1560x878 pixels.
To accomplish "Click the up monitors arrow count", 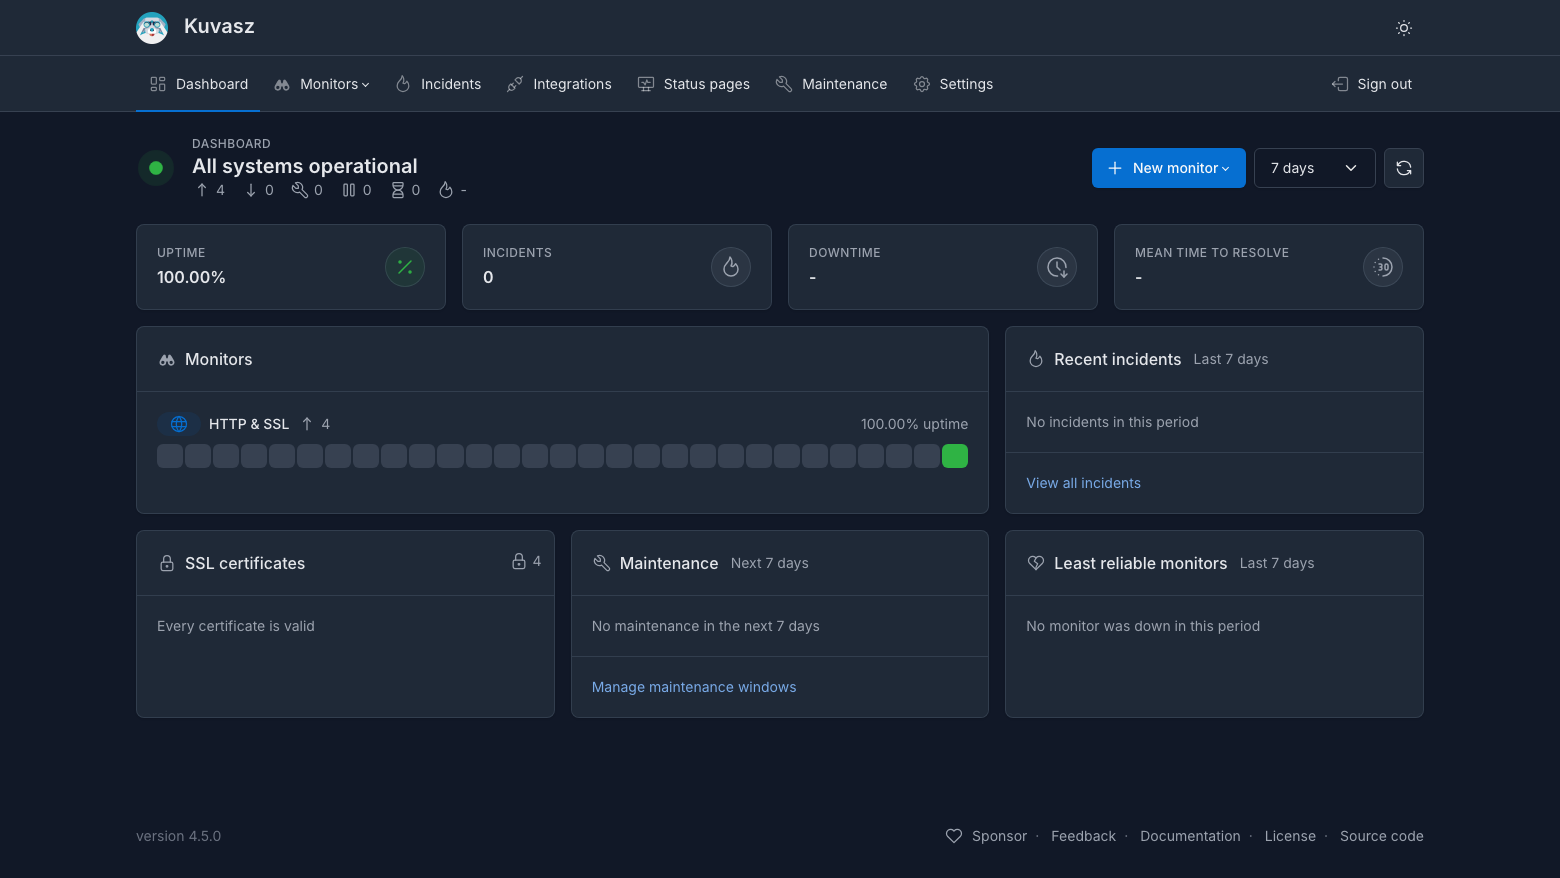I will (x=210, y=190).
